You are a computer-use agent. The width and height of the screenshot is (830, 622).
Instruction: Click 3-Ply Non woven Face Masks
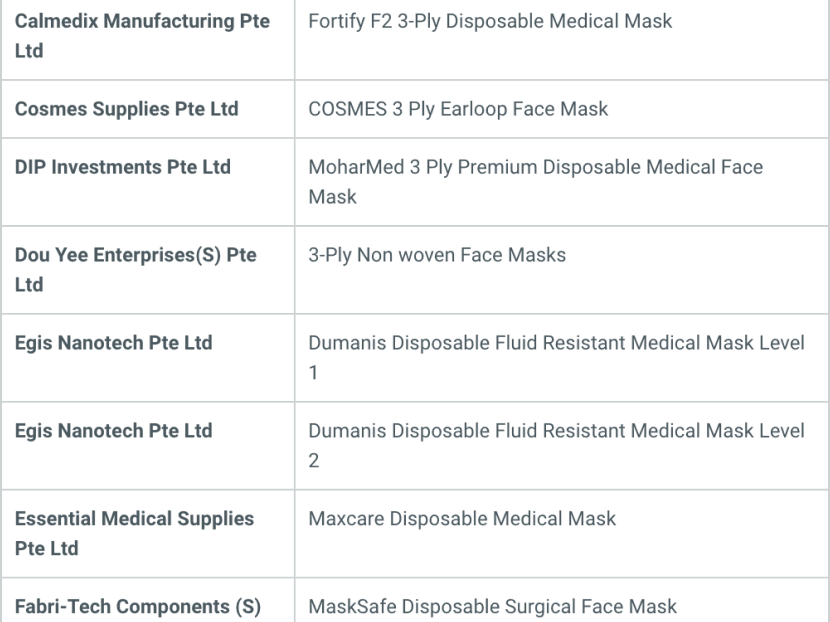coord(437,255)
